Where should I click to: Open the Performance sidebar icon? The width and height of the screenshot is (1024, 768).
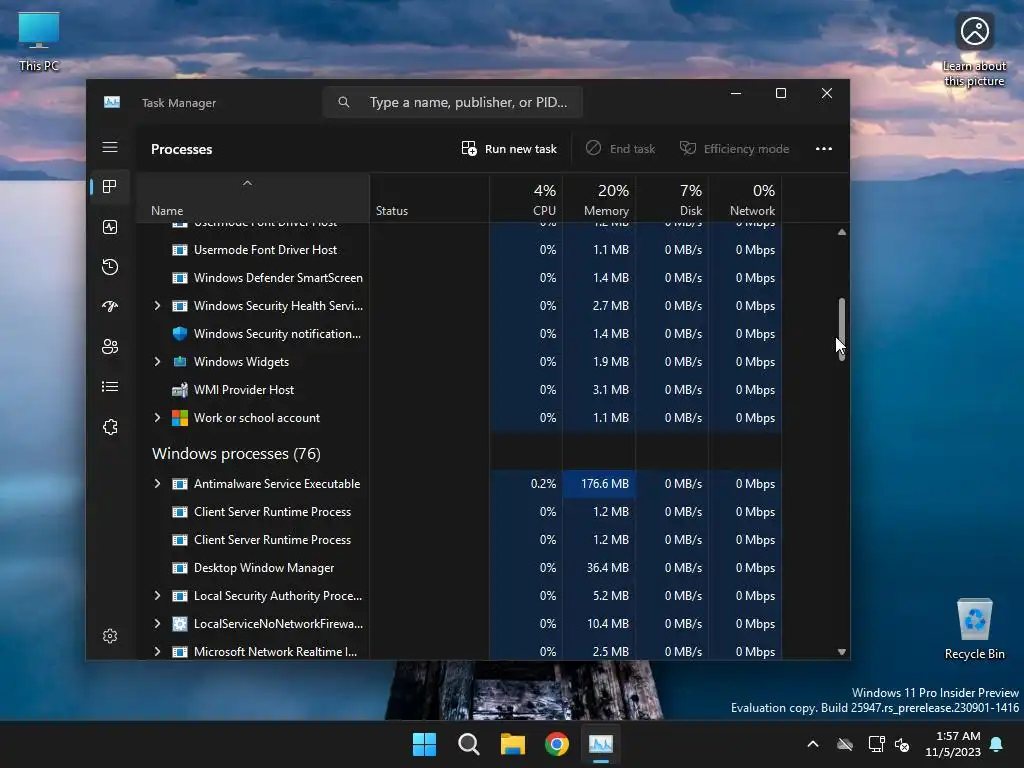click(110, 227)
